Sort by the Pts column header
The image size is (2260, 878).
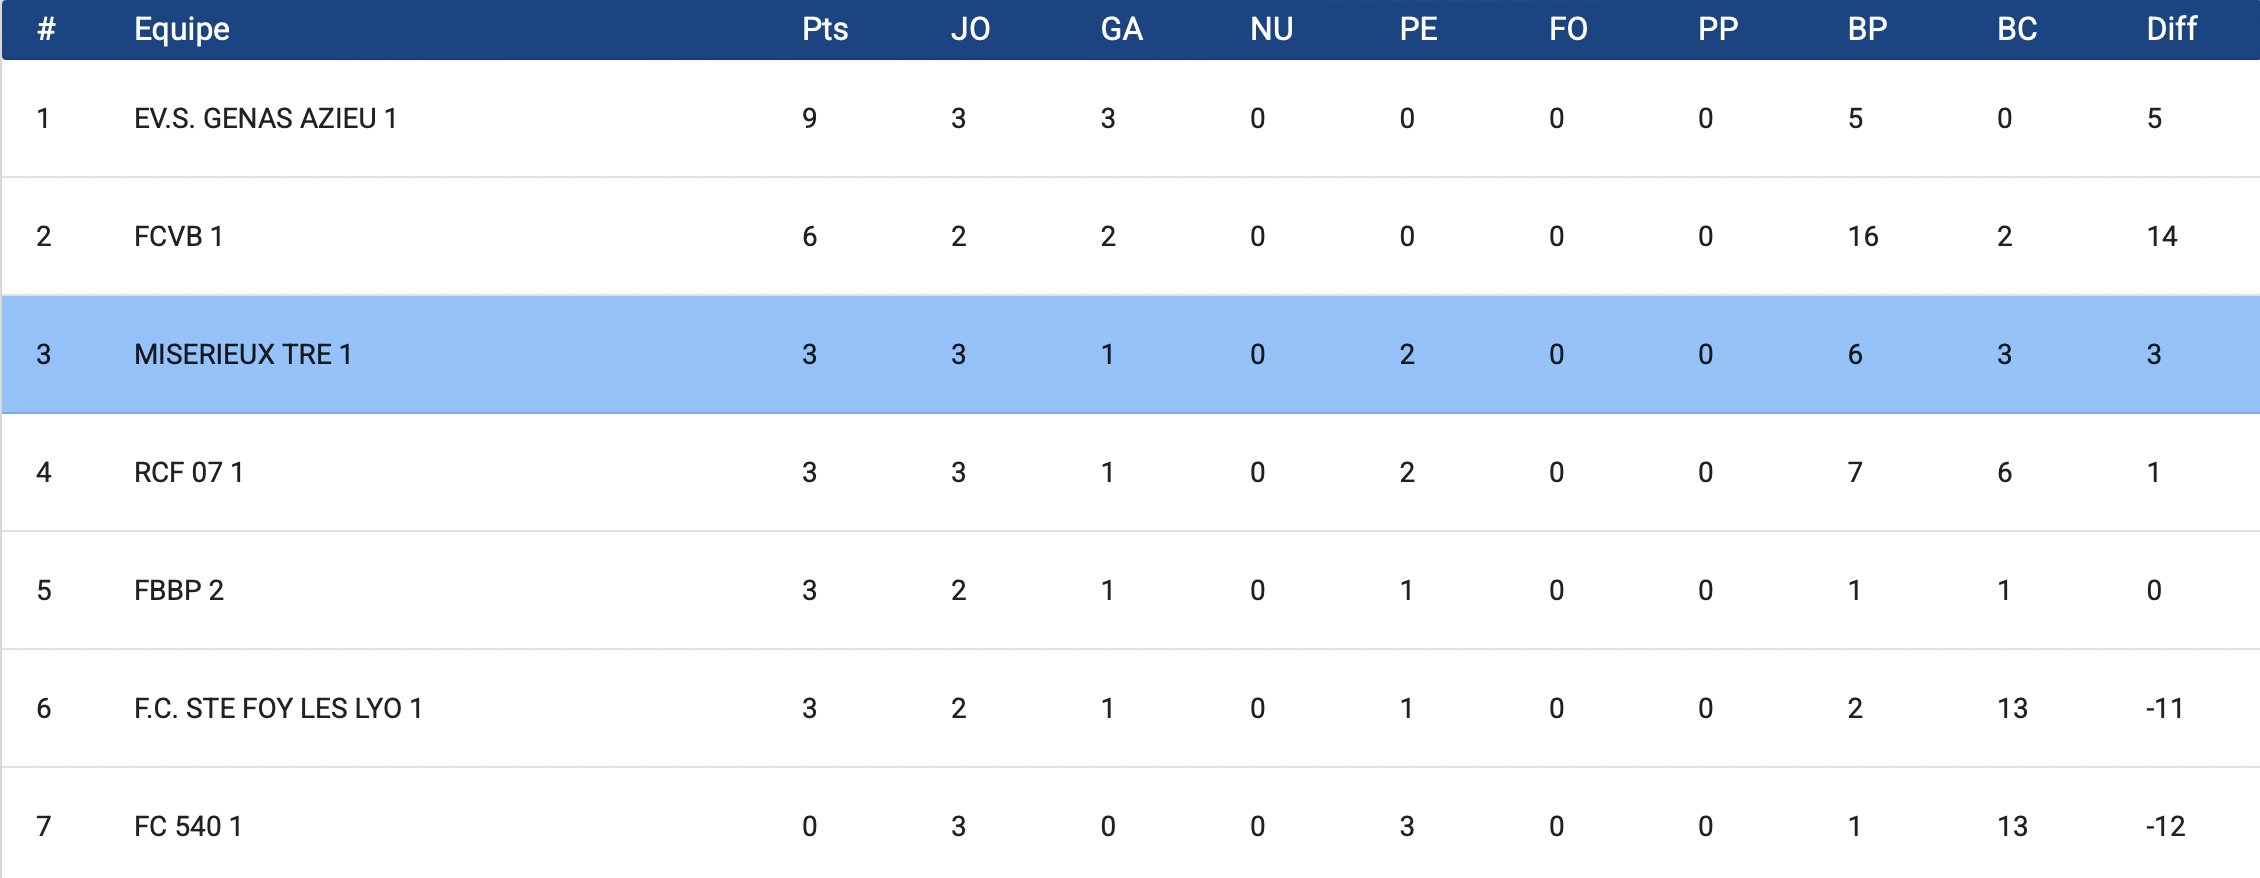825,29
